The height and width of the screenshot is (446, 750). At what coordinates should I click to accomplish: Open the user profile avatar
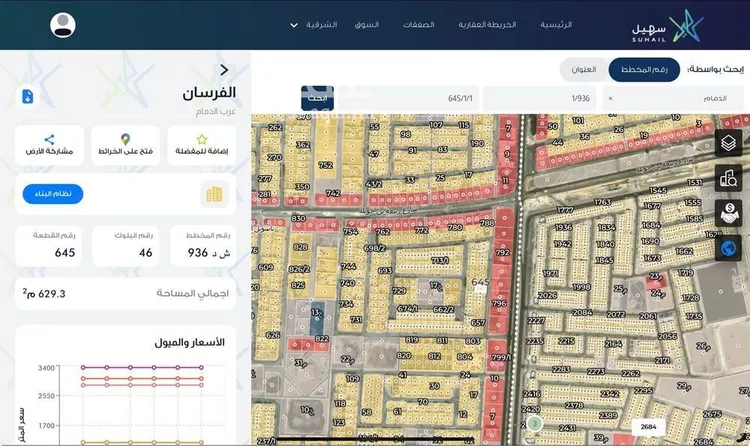(x=63, y=25)
